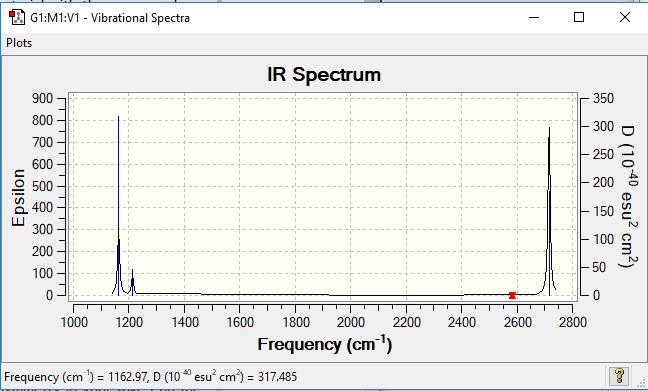648x391 pixels.
Task: Click the small blue peak near 1215
Action: 132,282
